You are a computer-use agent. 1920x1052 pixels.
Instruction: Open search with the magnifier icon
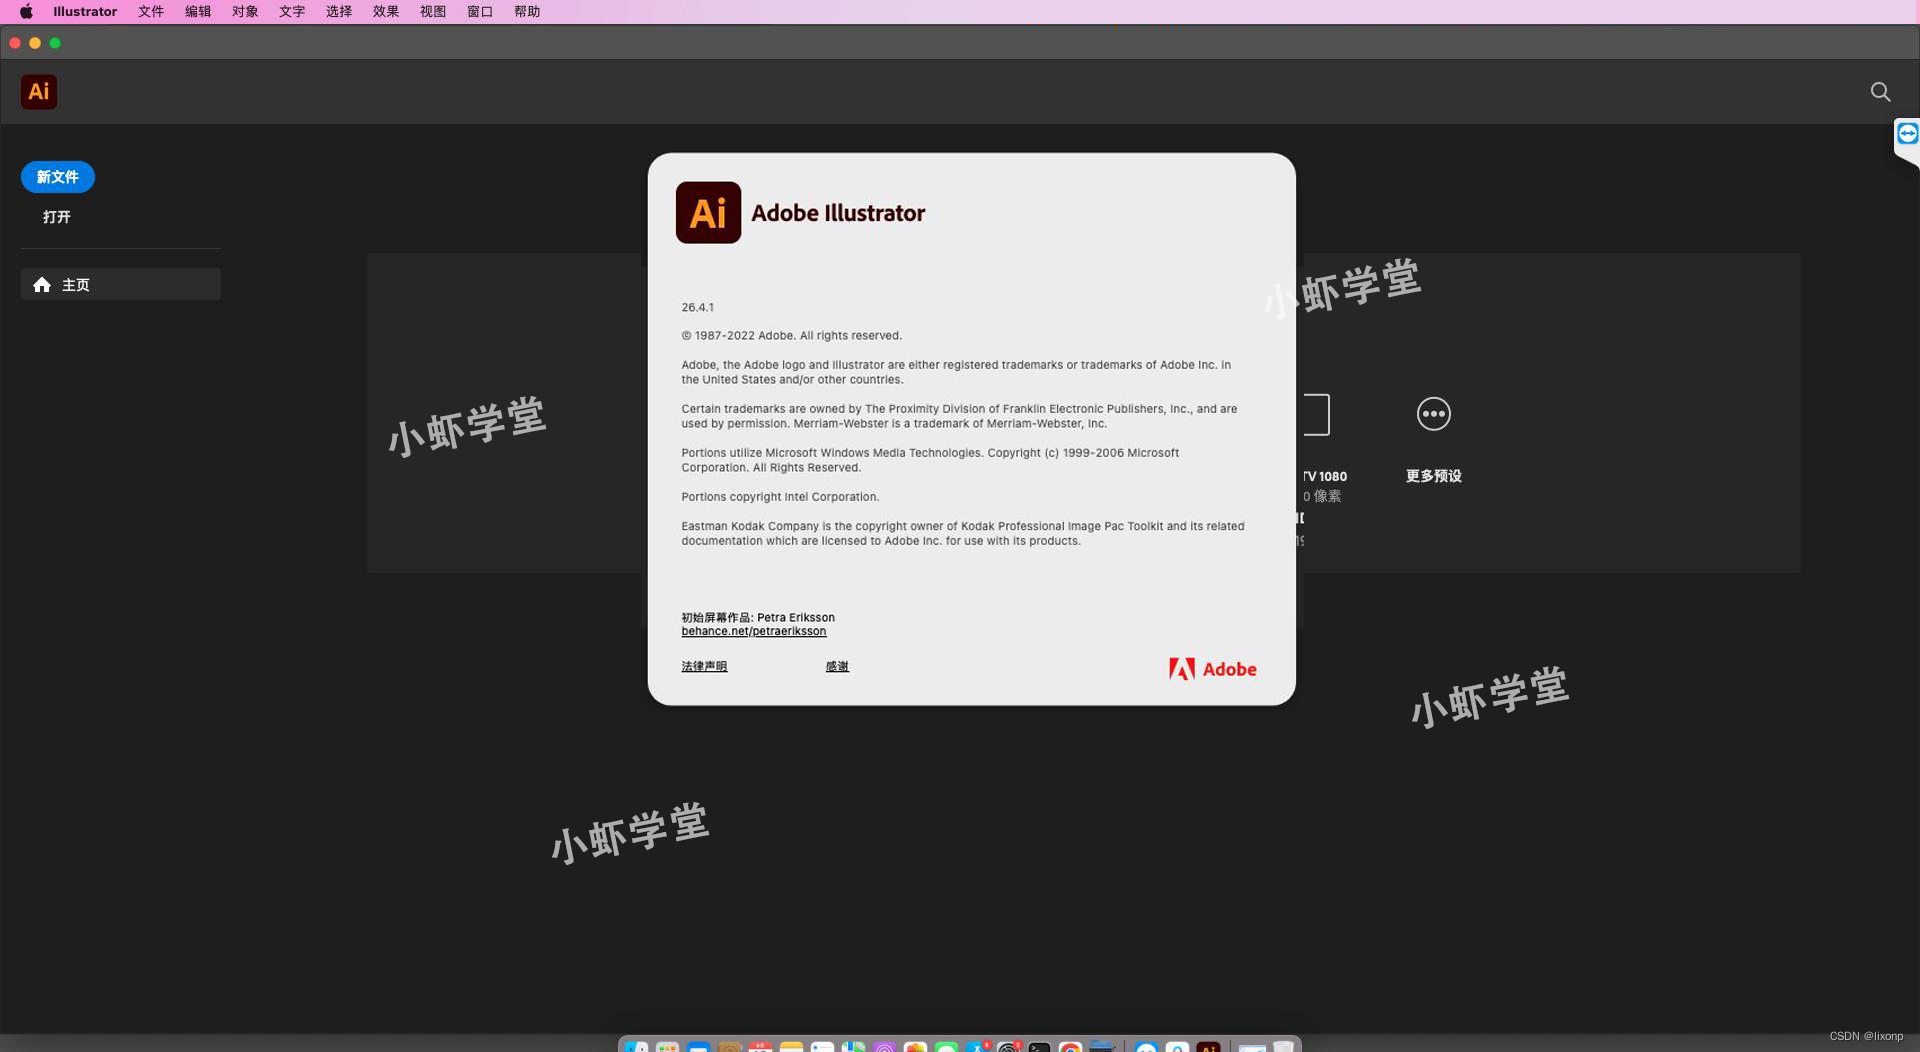click(x=1880, y=92)
